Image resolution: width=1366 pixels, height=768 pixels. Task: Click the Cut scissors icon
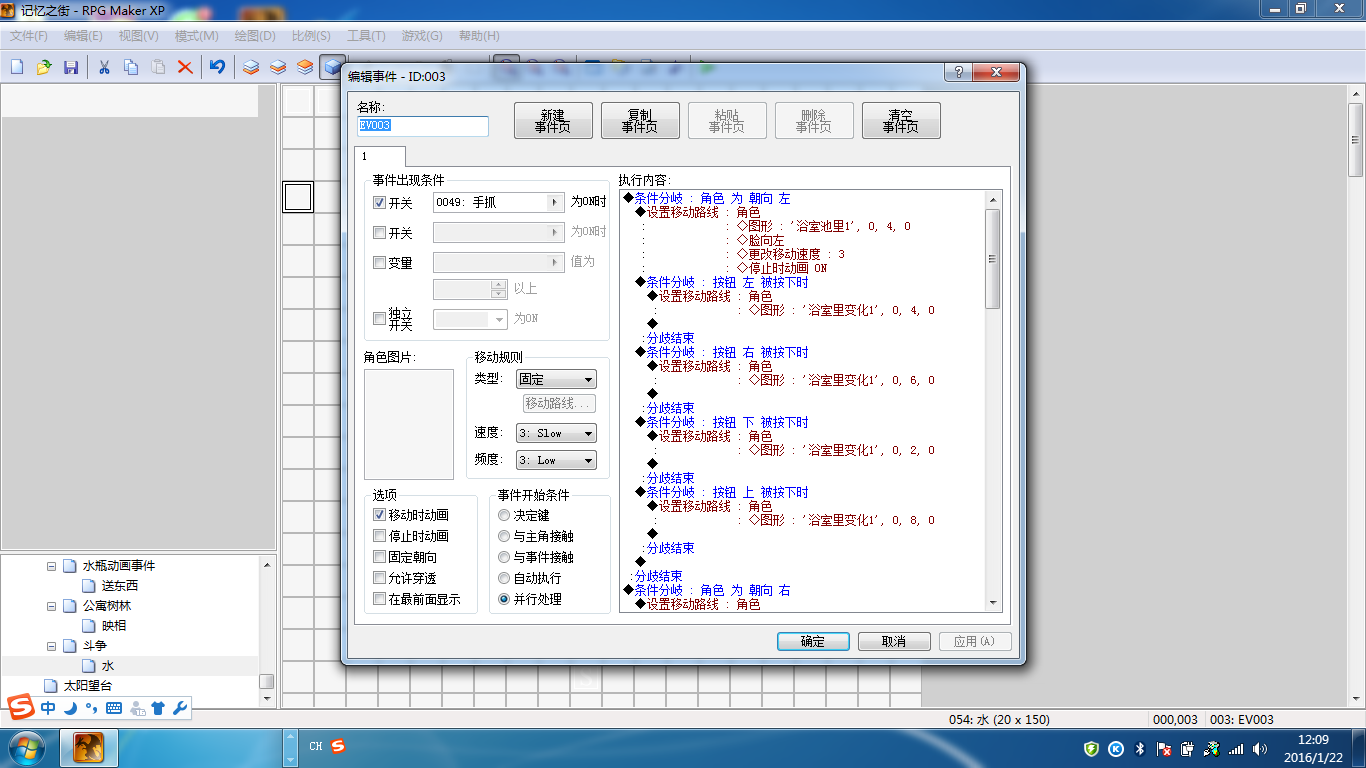[103, 67]
